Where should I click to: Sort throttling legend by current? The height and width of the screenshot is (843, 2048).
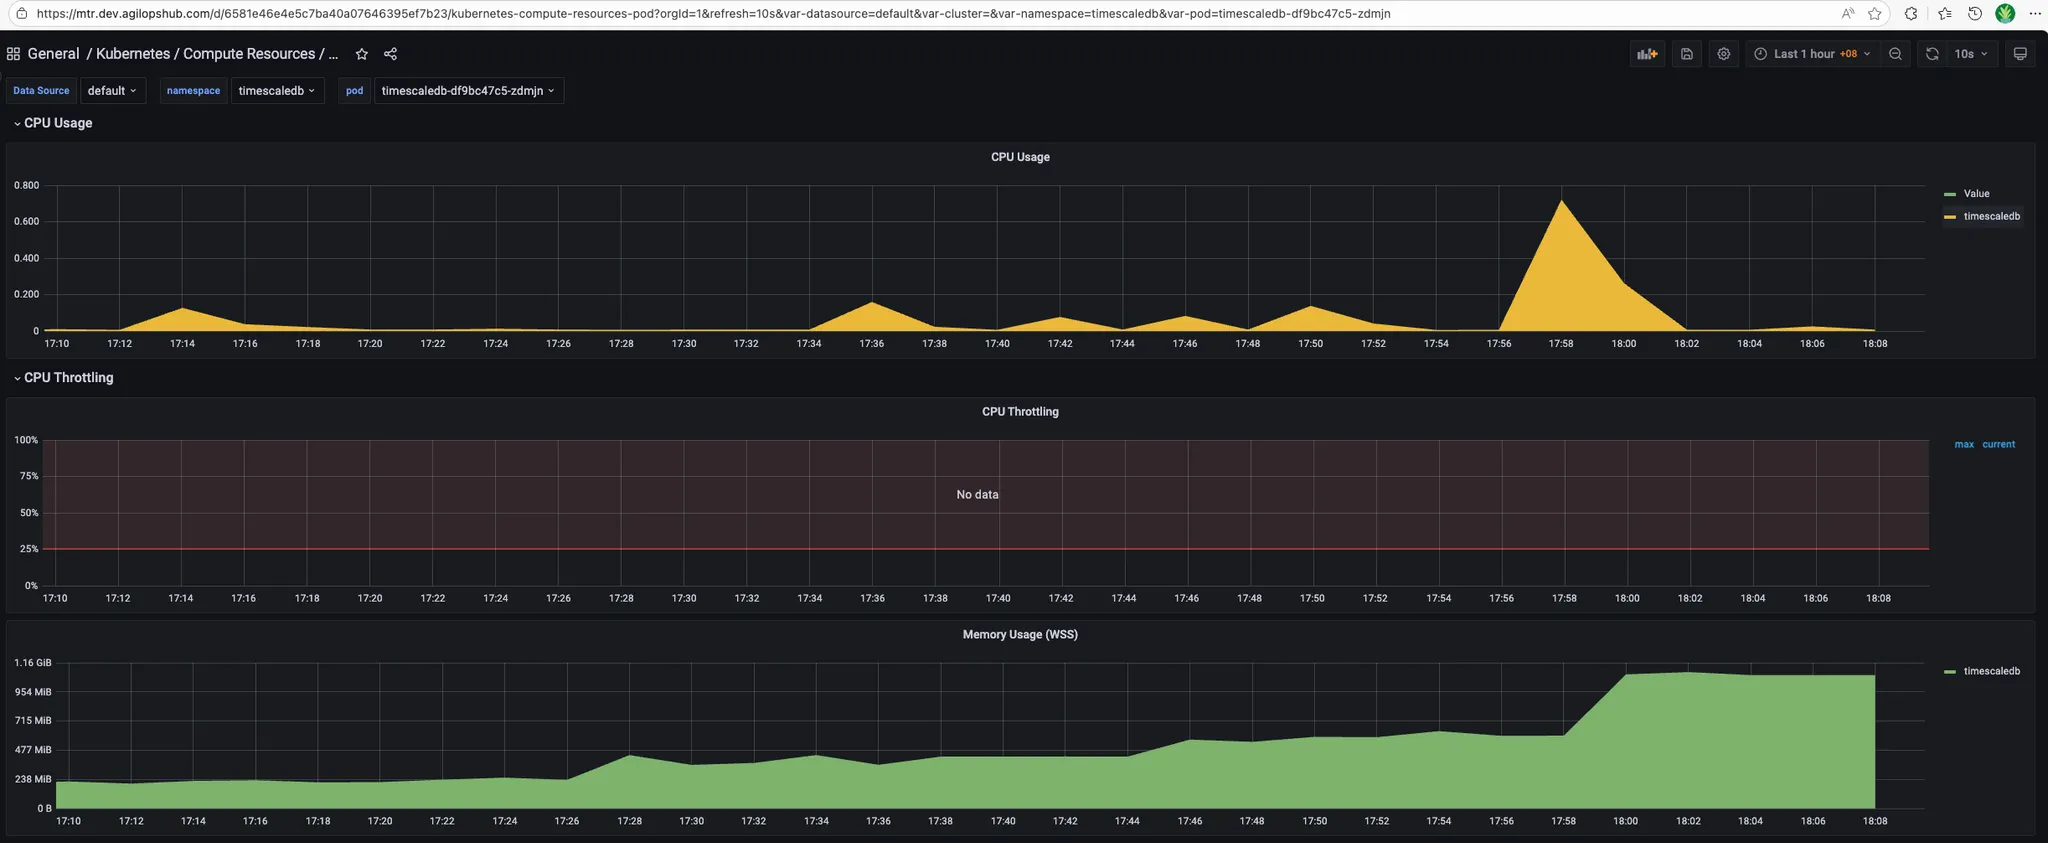(1999, 445)
